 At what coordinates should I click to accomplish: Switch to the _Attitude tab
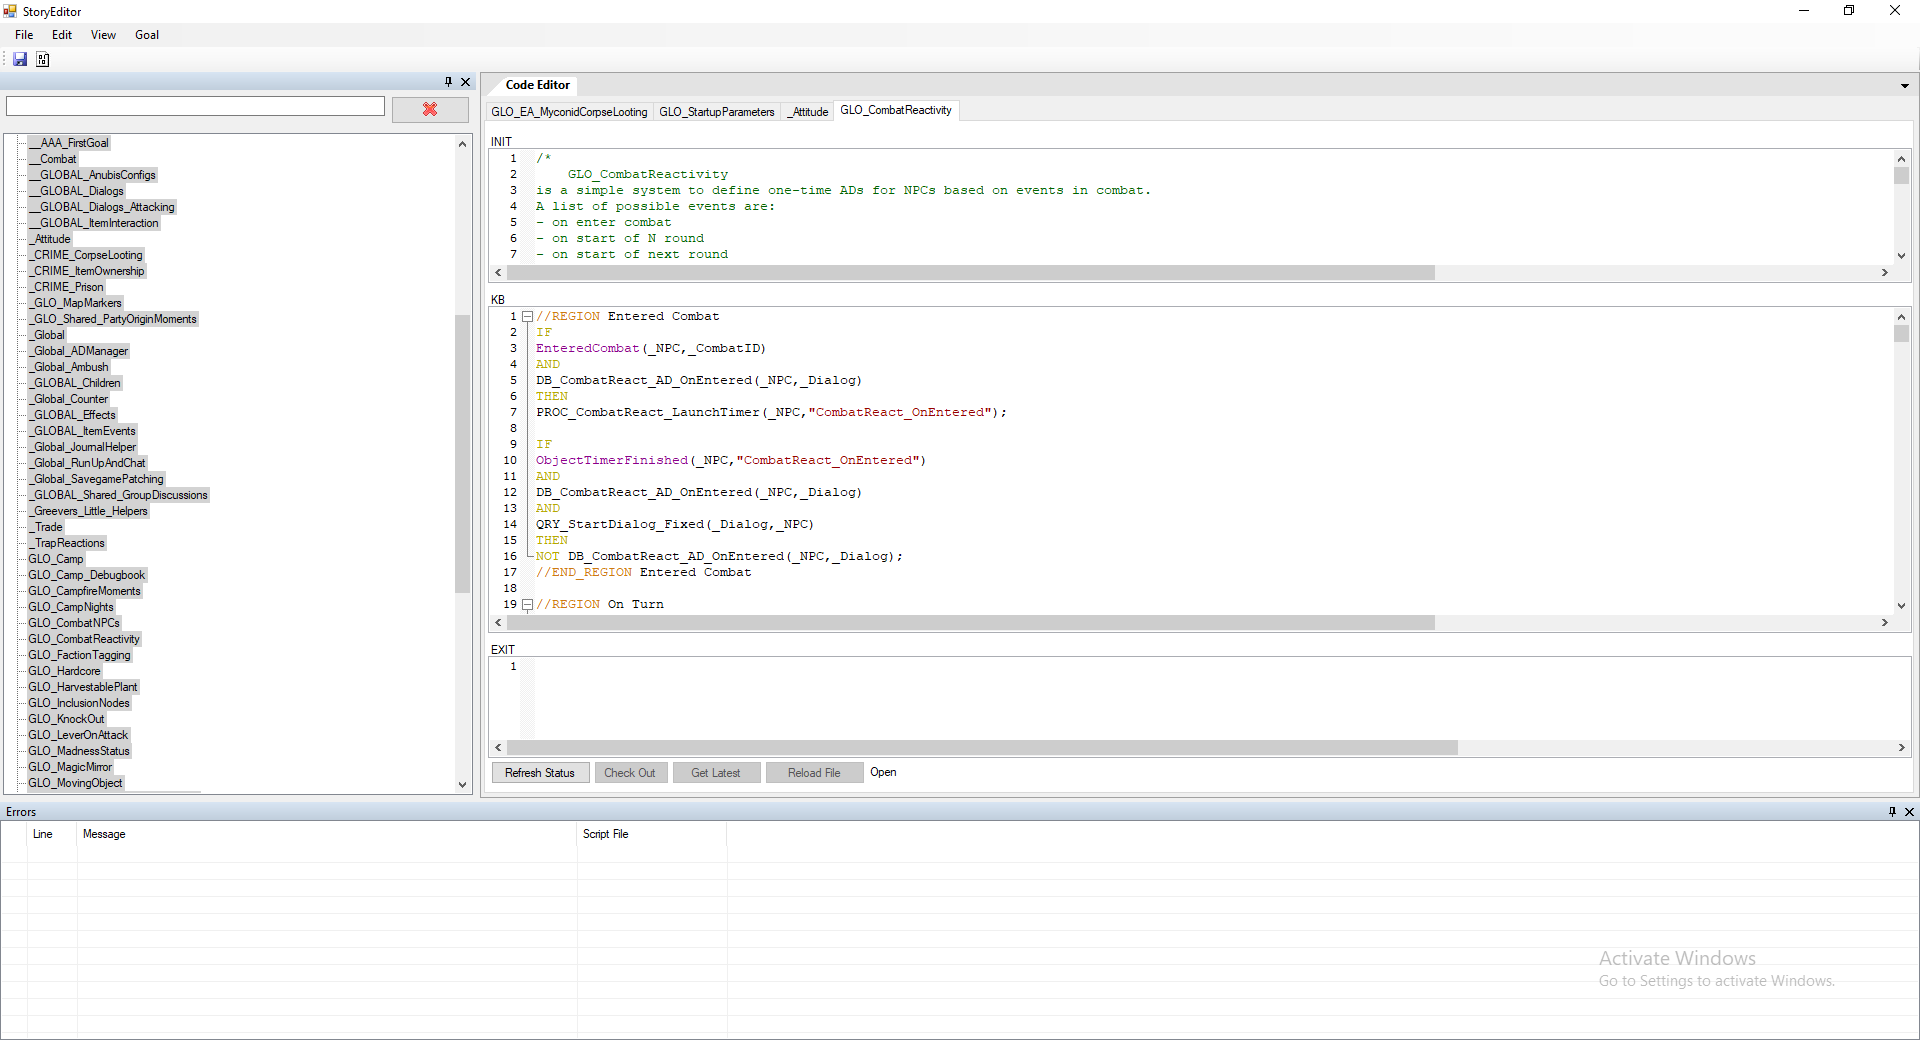808,112
